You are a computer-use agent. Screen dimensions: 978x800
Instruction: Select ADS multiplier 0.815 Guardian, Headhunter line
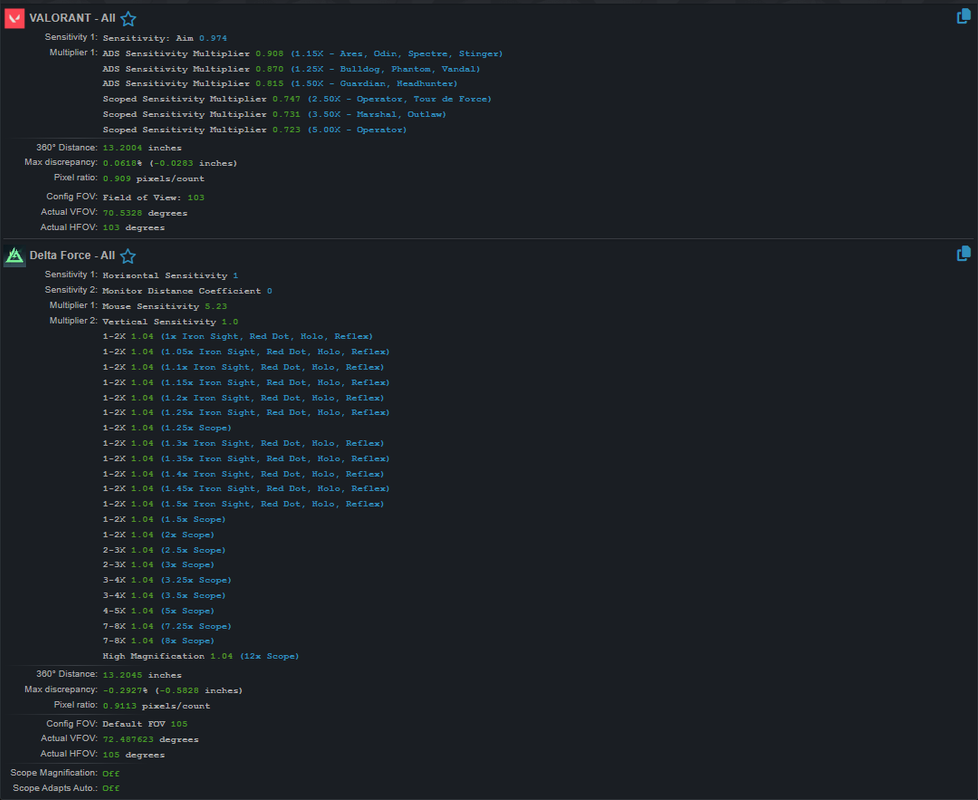pyautogui.click(x=280, y=84)
